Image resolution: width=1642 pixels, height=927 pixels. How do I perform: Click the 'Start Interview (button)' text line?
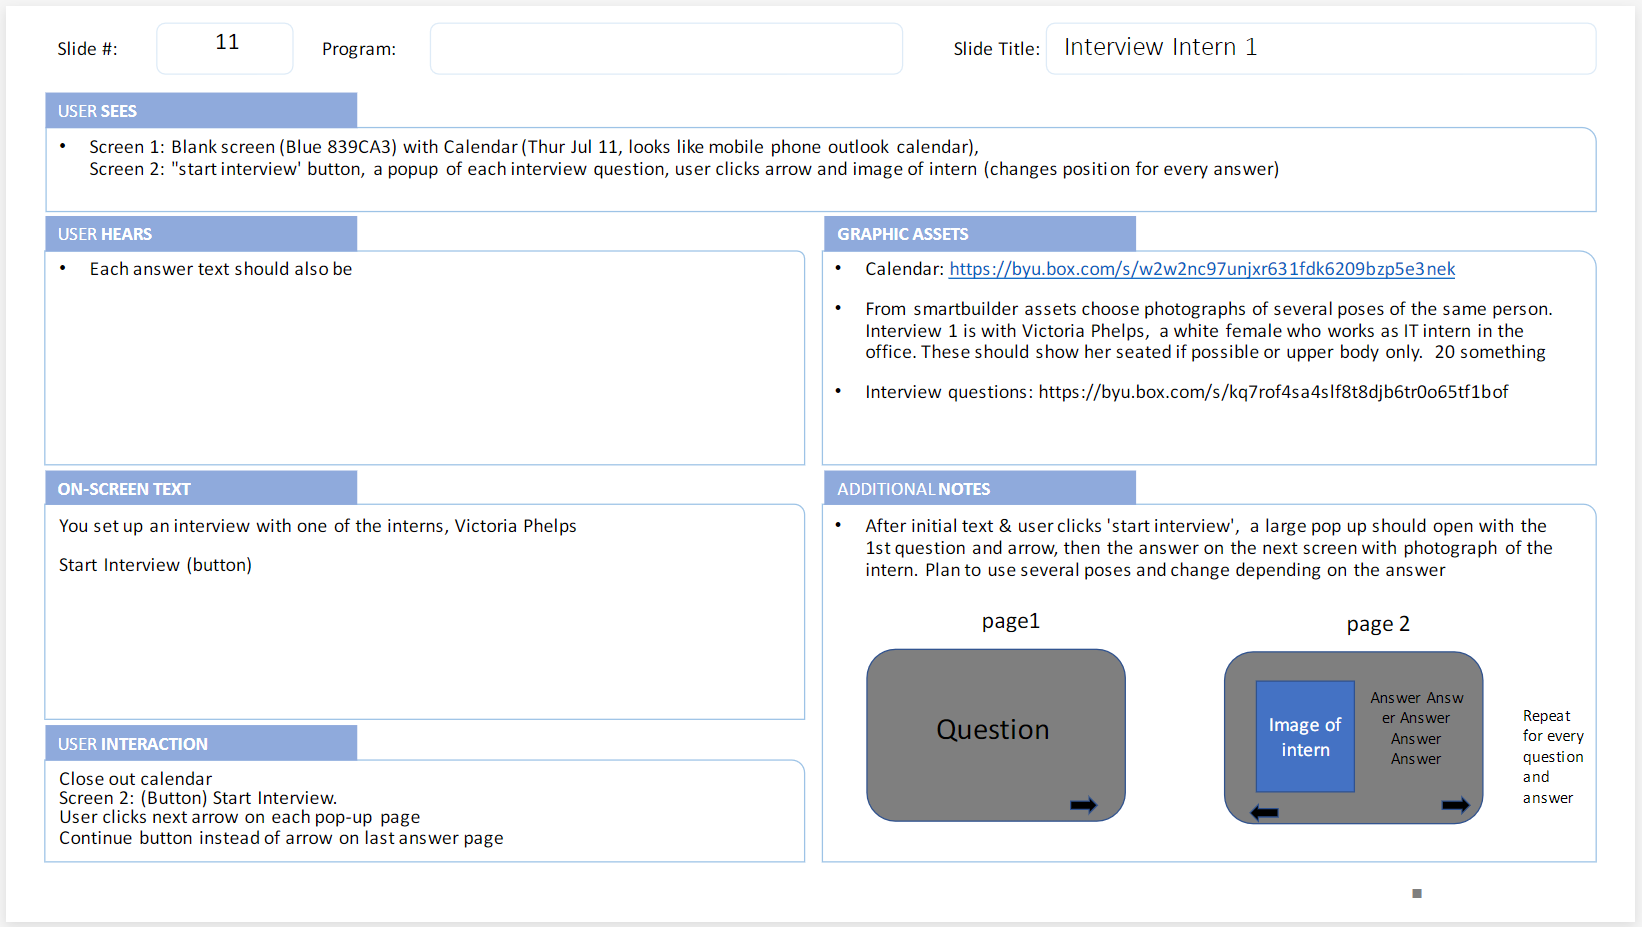point(155,565)
